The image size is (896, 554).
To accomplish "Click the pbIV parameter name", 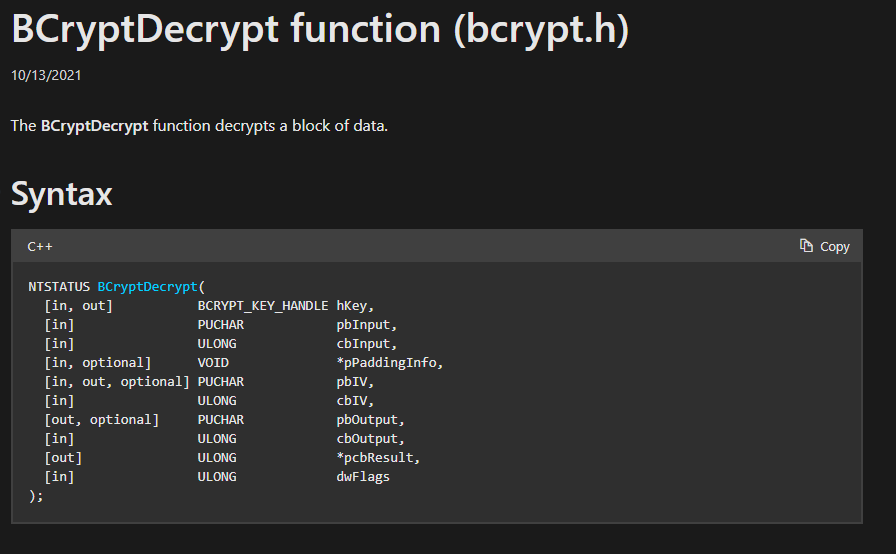I will pos(355,382).
